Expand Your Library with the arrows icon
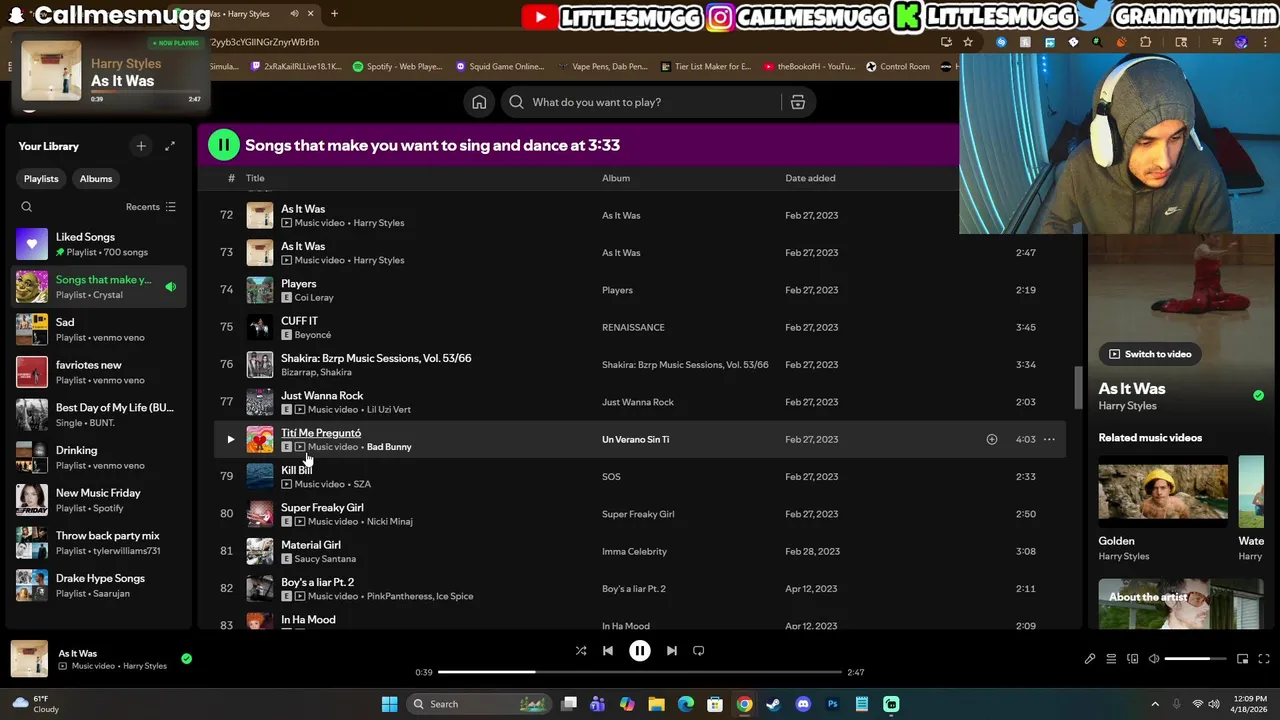Screen dimensions: 1280x720 [x=170, y=146]
